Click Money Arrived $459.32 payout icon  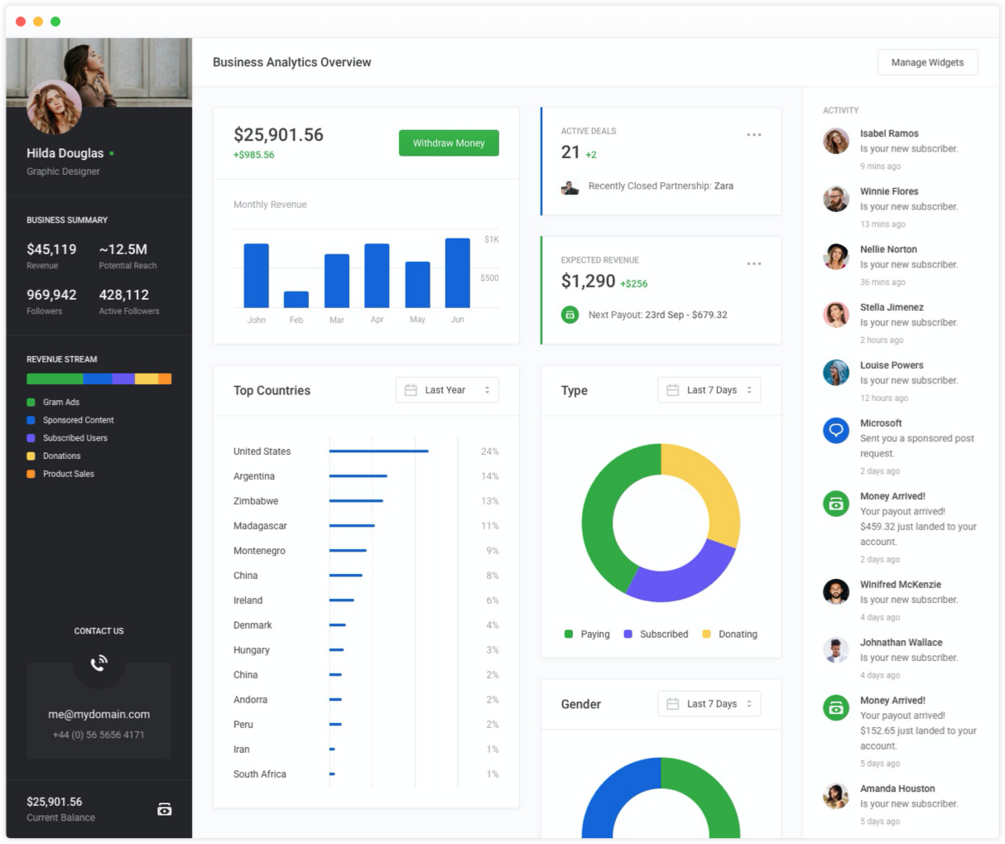(x=836, y=503)
